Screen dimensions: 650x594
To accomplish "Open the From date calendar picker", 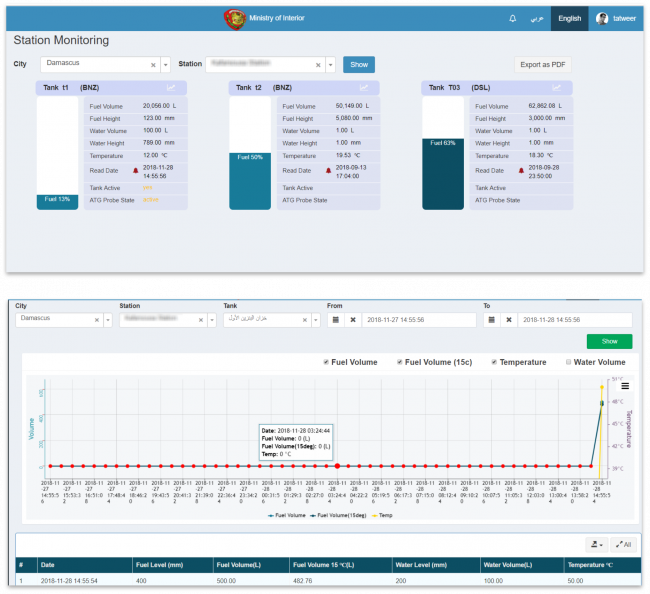I will click(335, 320).
